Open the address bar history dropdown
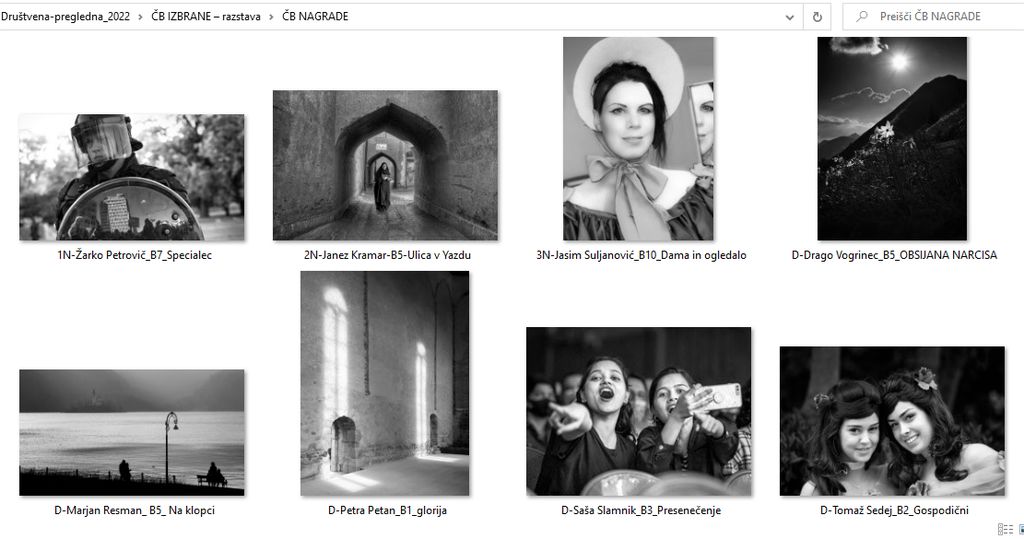The height and width of the screenshot is (539, 1024). coord(790,16)
